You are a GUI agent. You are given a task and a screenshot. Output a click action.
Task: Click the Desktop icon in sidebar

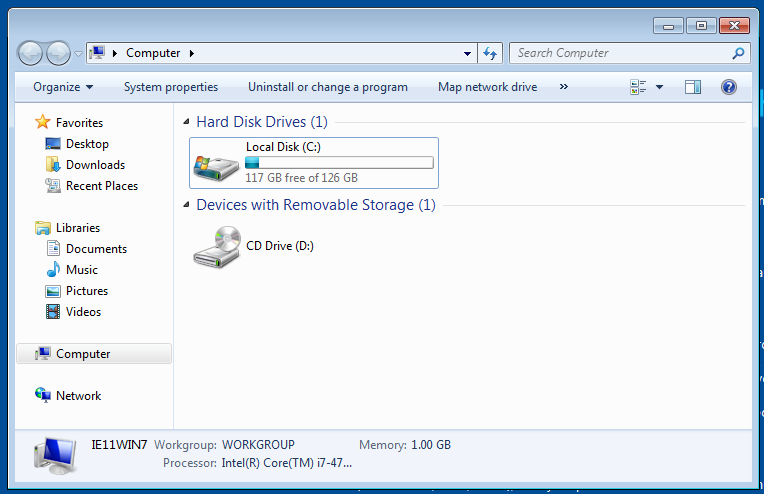tap(53, 144)
